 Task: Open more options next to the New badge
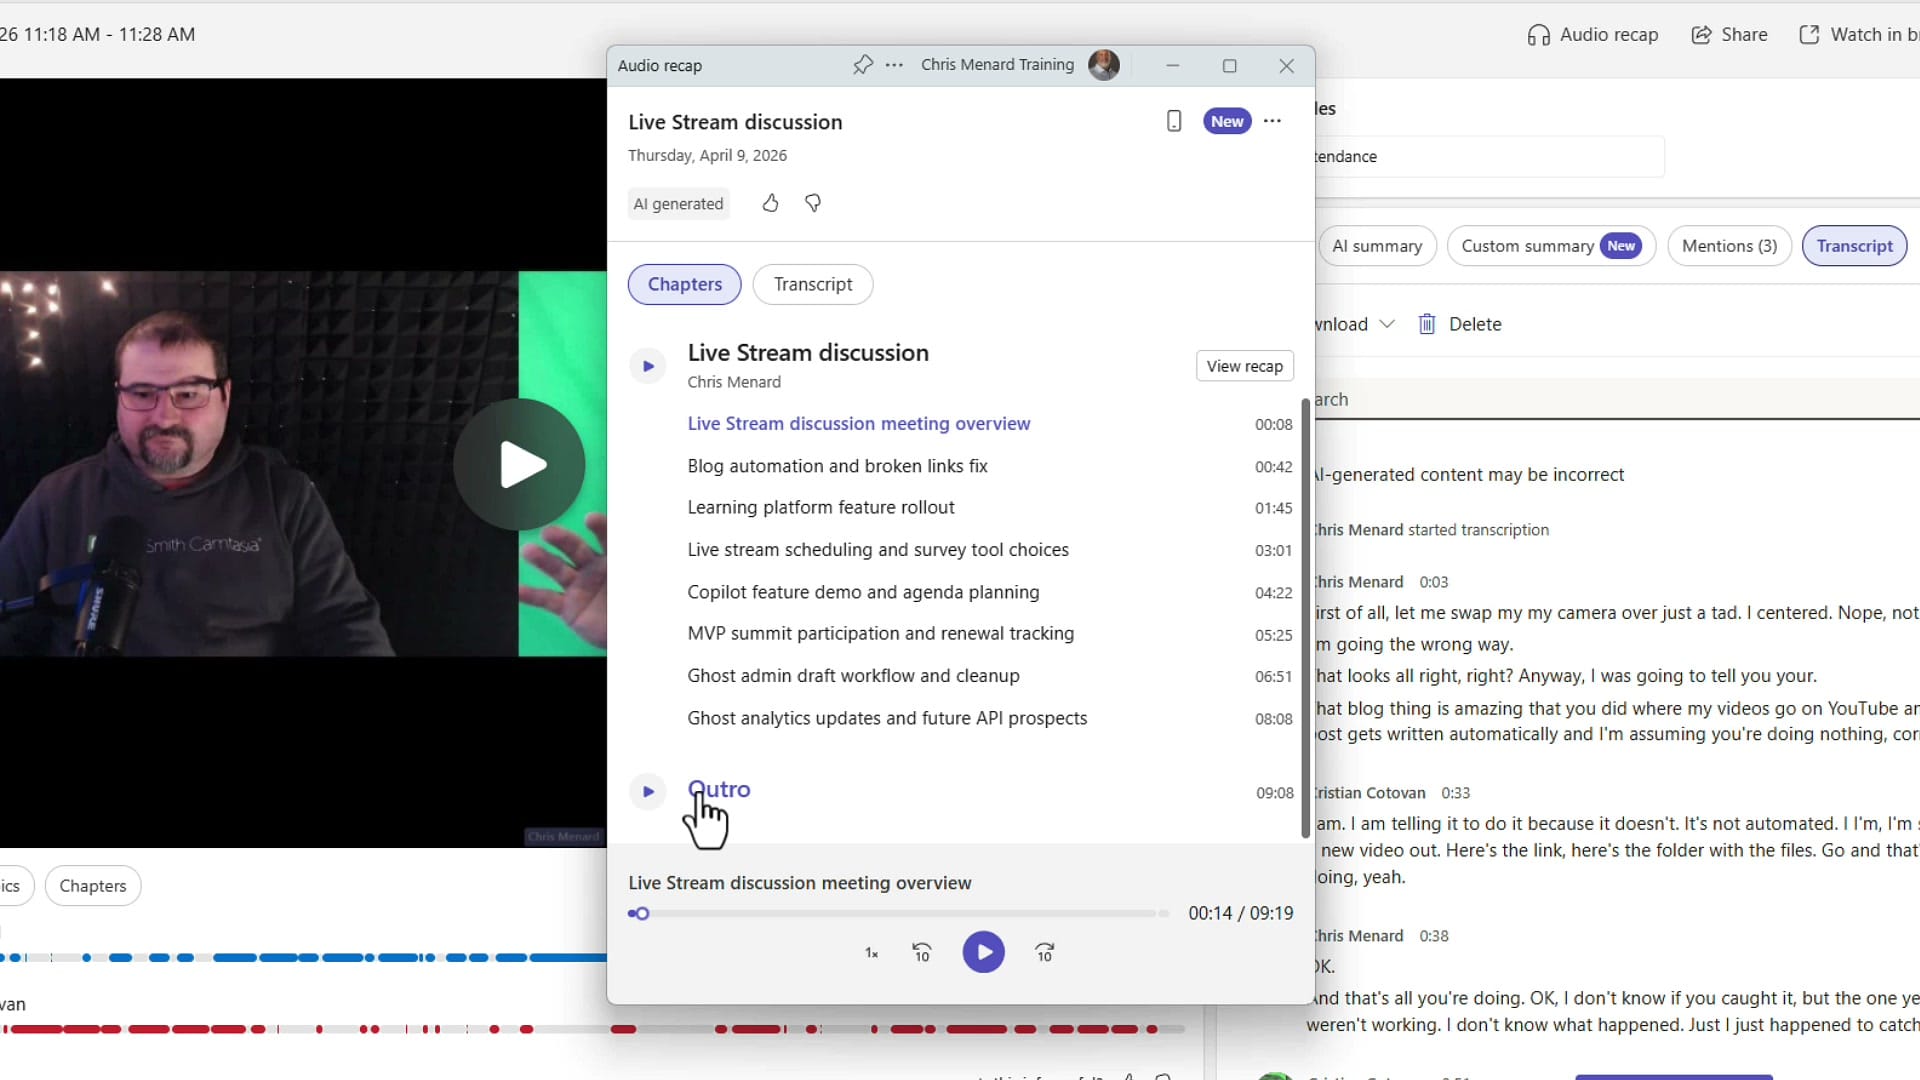click(x=1272, y=120)
